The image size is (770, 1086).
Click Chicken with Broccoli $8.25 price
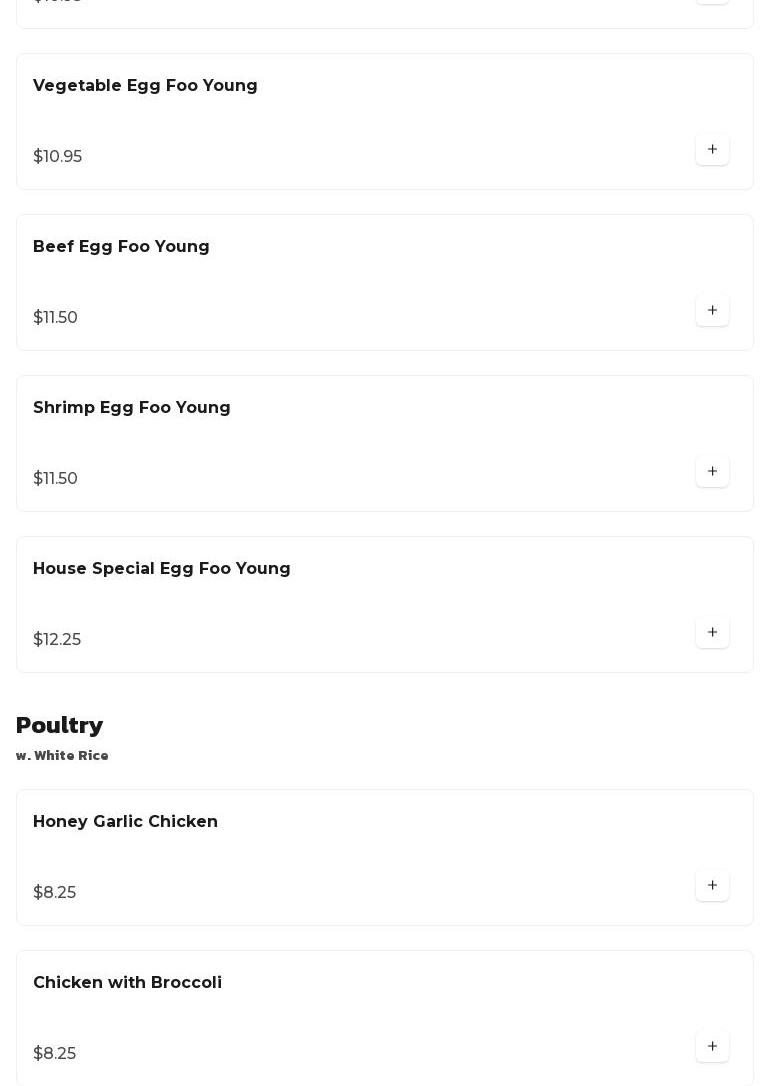pyautogui.click(x=54, y=1054)
